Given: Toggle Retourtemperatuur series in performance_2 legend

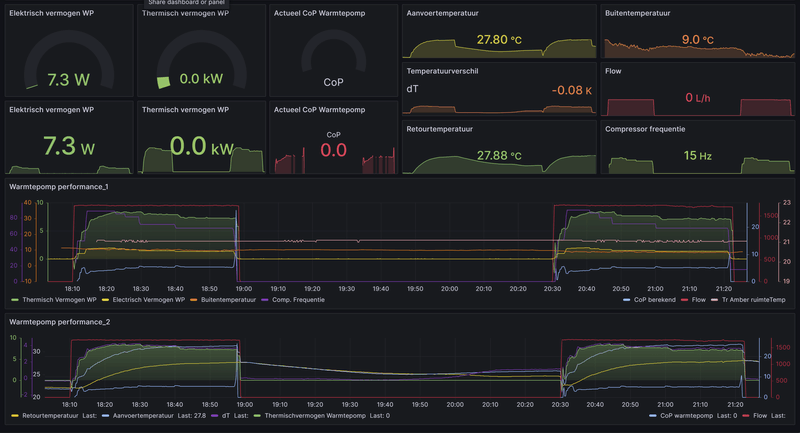Looking at the screenshot, I should (50, 416).
